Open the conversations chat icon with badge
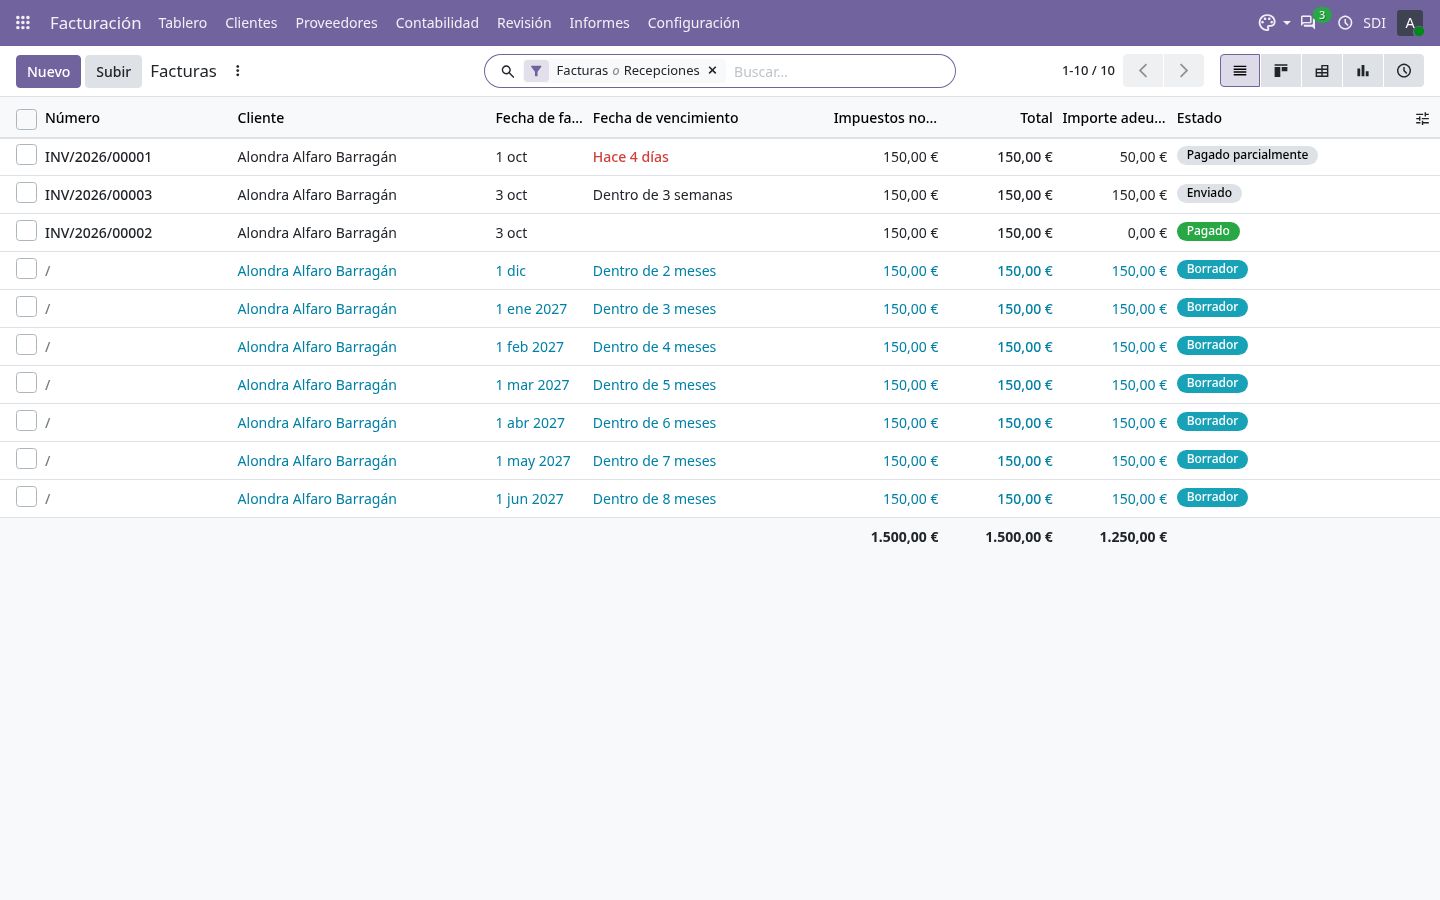The height and width of the screenshot is (900, 1440). (1308, 22)
